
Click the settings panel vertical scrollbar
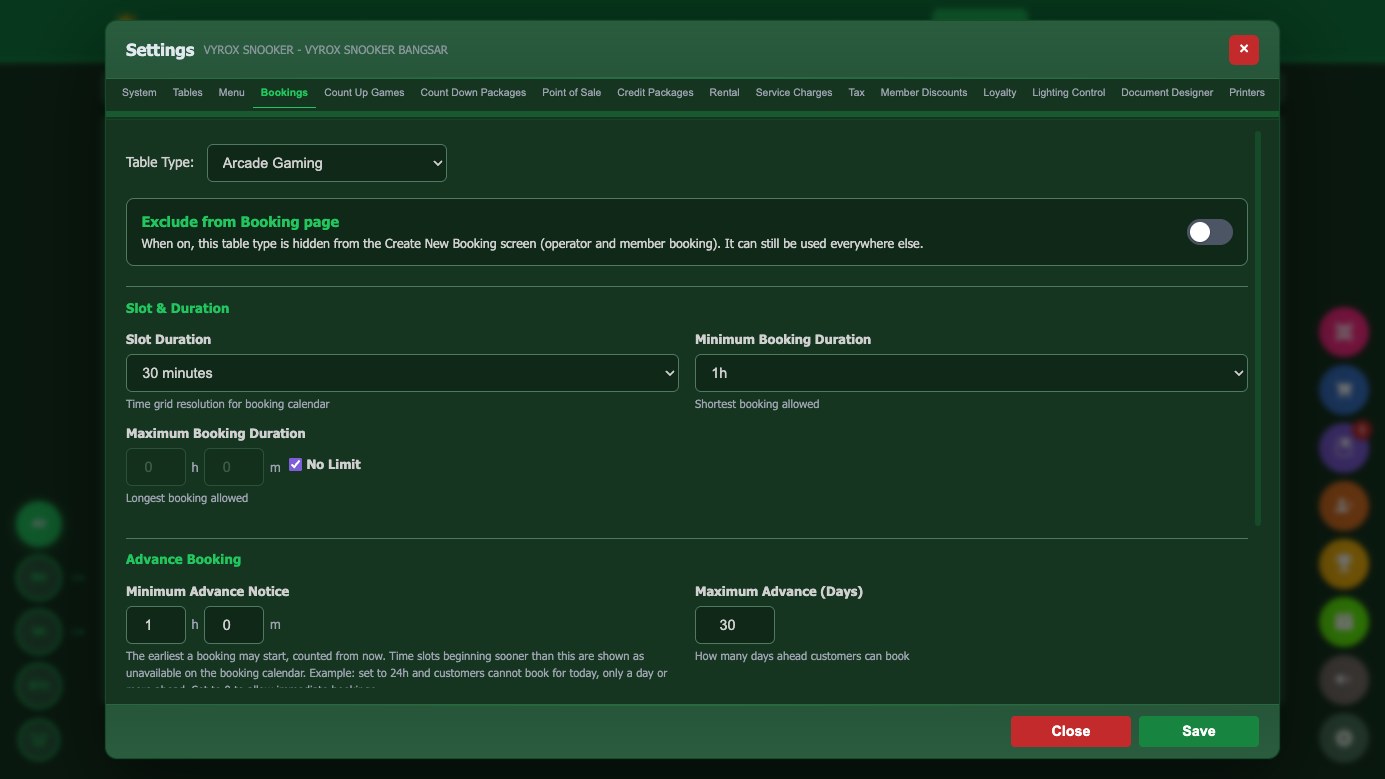tap(1257, 328)
